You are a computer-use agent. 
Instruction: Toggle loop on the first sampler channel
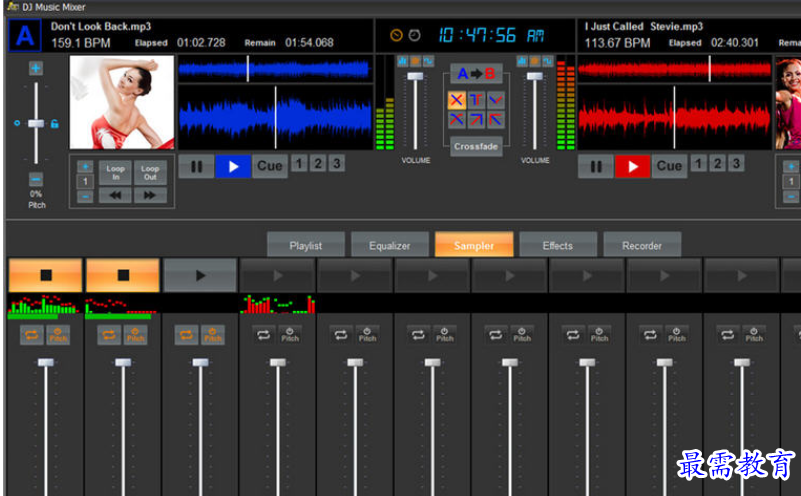pos(32,335)
